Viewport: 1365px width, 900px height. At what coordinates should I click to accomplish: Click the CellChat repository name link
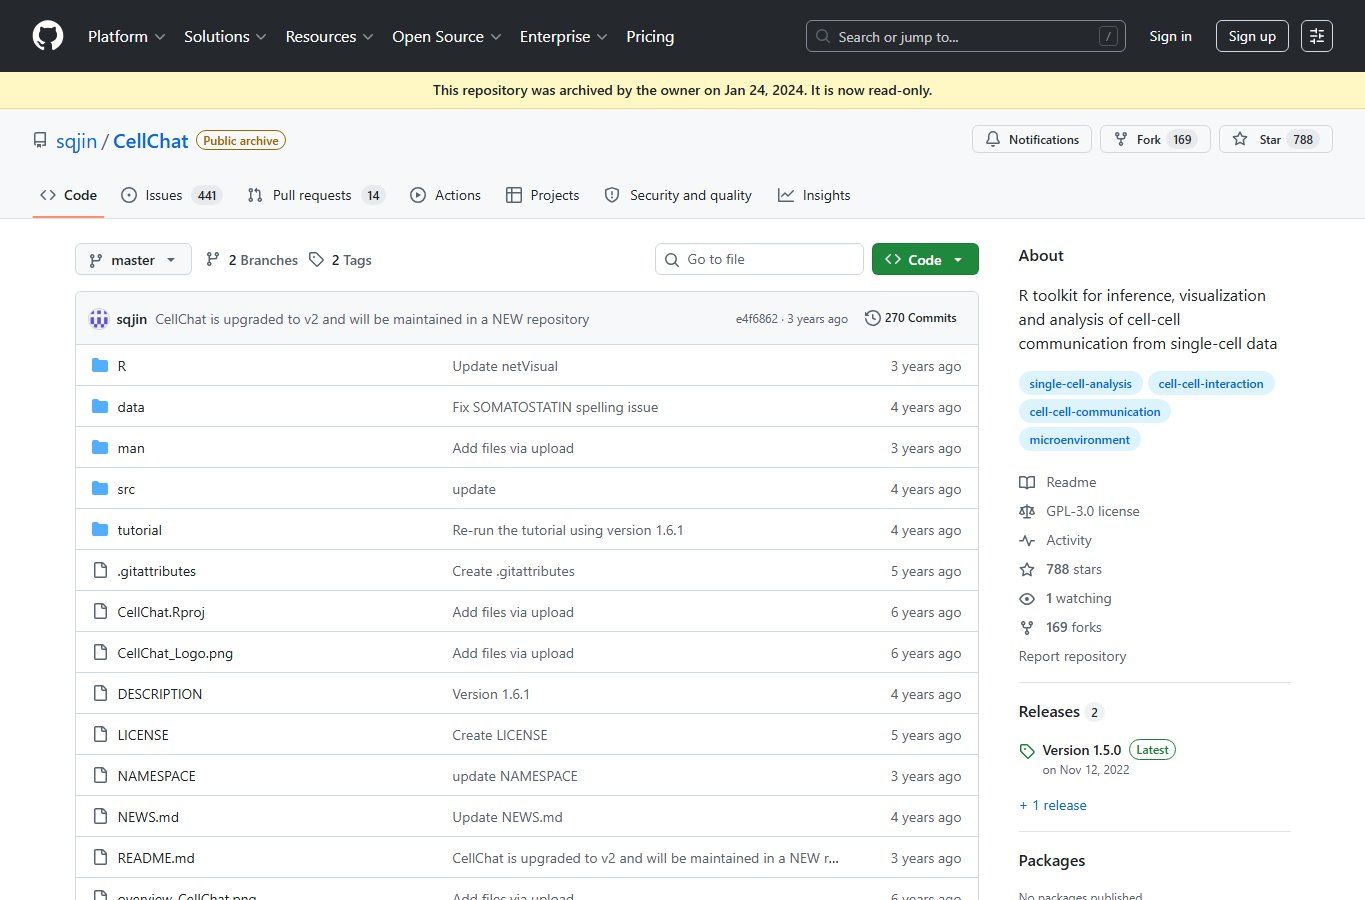150,141
